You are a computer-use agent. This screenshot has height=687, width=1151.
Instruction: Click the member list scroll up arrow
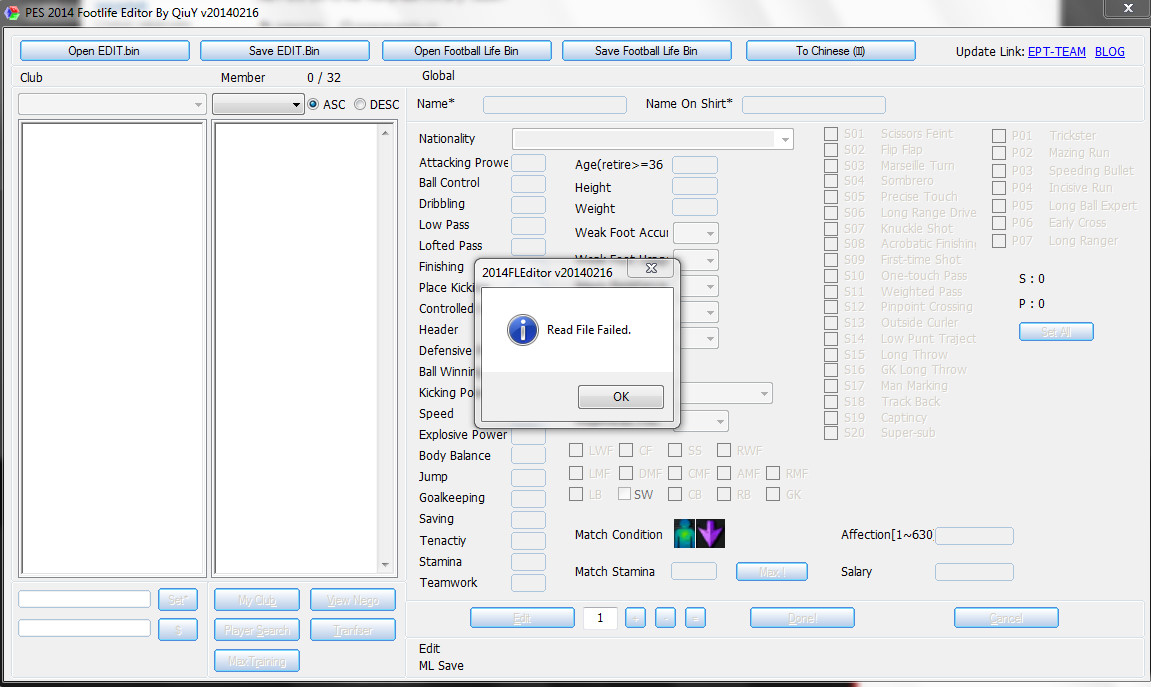coord(385,133)
